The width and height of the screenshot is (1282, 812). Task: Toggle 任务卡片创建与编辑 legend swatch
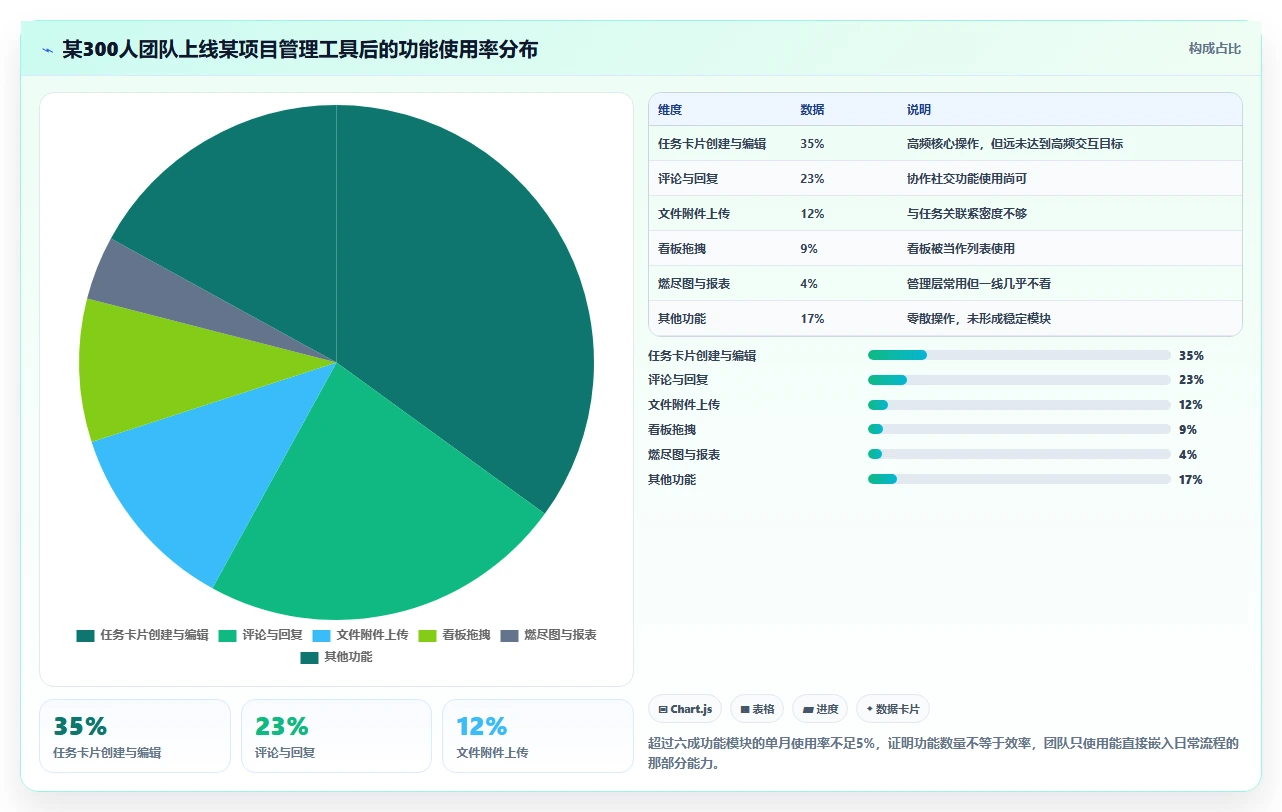pyautogui.click(x=86, y=635)
